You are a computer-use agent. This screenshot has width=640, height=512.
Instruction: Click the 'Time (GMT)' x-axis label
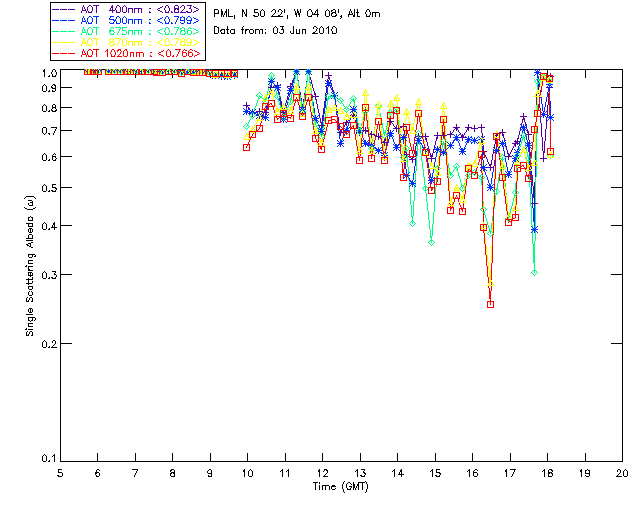click(341, 486)
